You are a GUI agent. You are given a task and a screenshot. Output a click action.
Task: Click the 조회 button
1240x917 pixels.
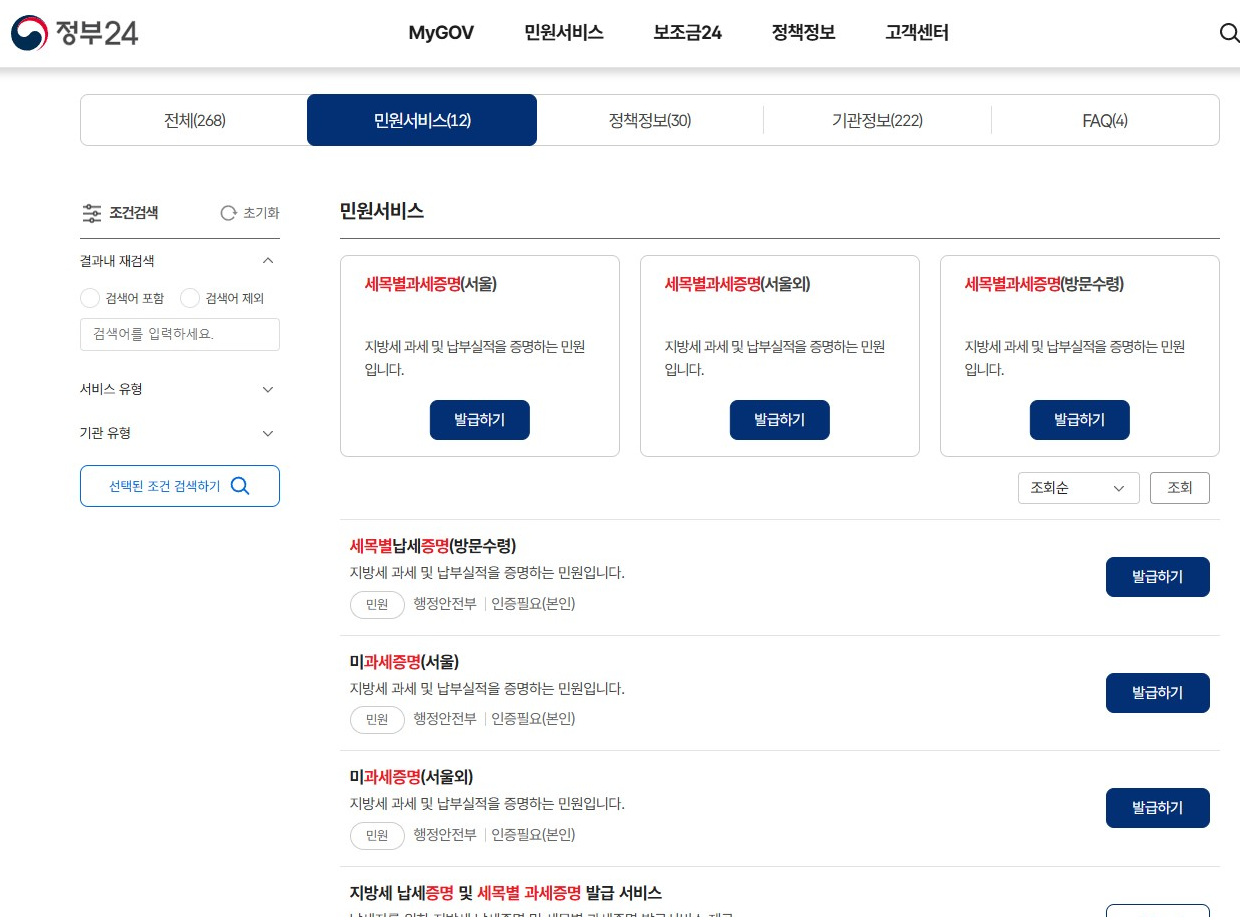click(1180, 488)
